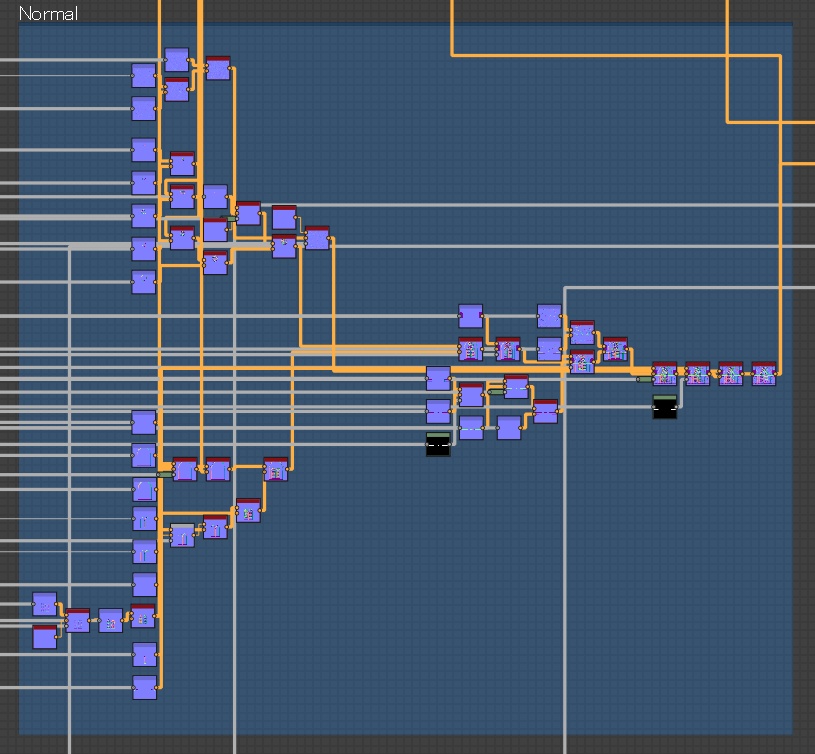Click the green connector beside the arch-curve red-header node
Viewport: 815px width, 754px height.
(x=165, y=474)
